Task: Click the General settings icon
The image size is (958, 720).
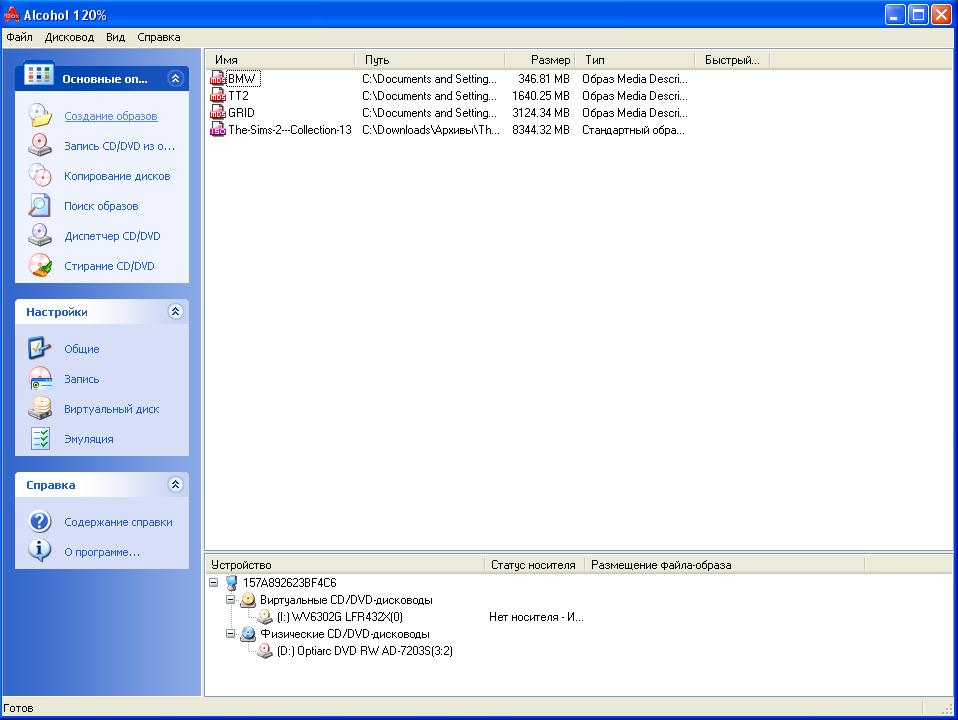Action: click(39, 349)
